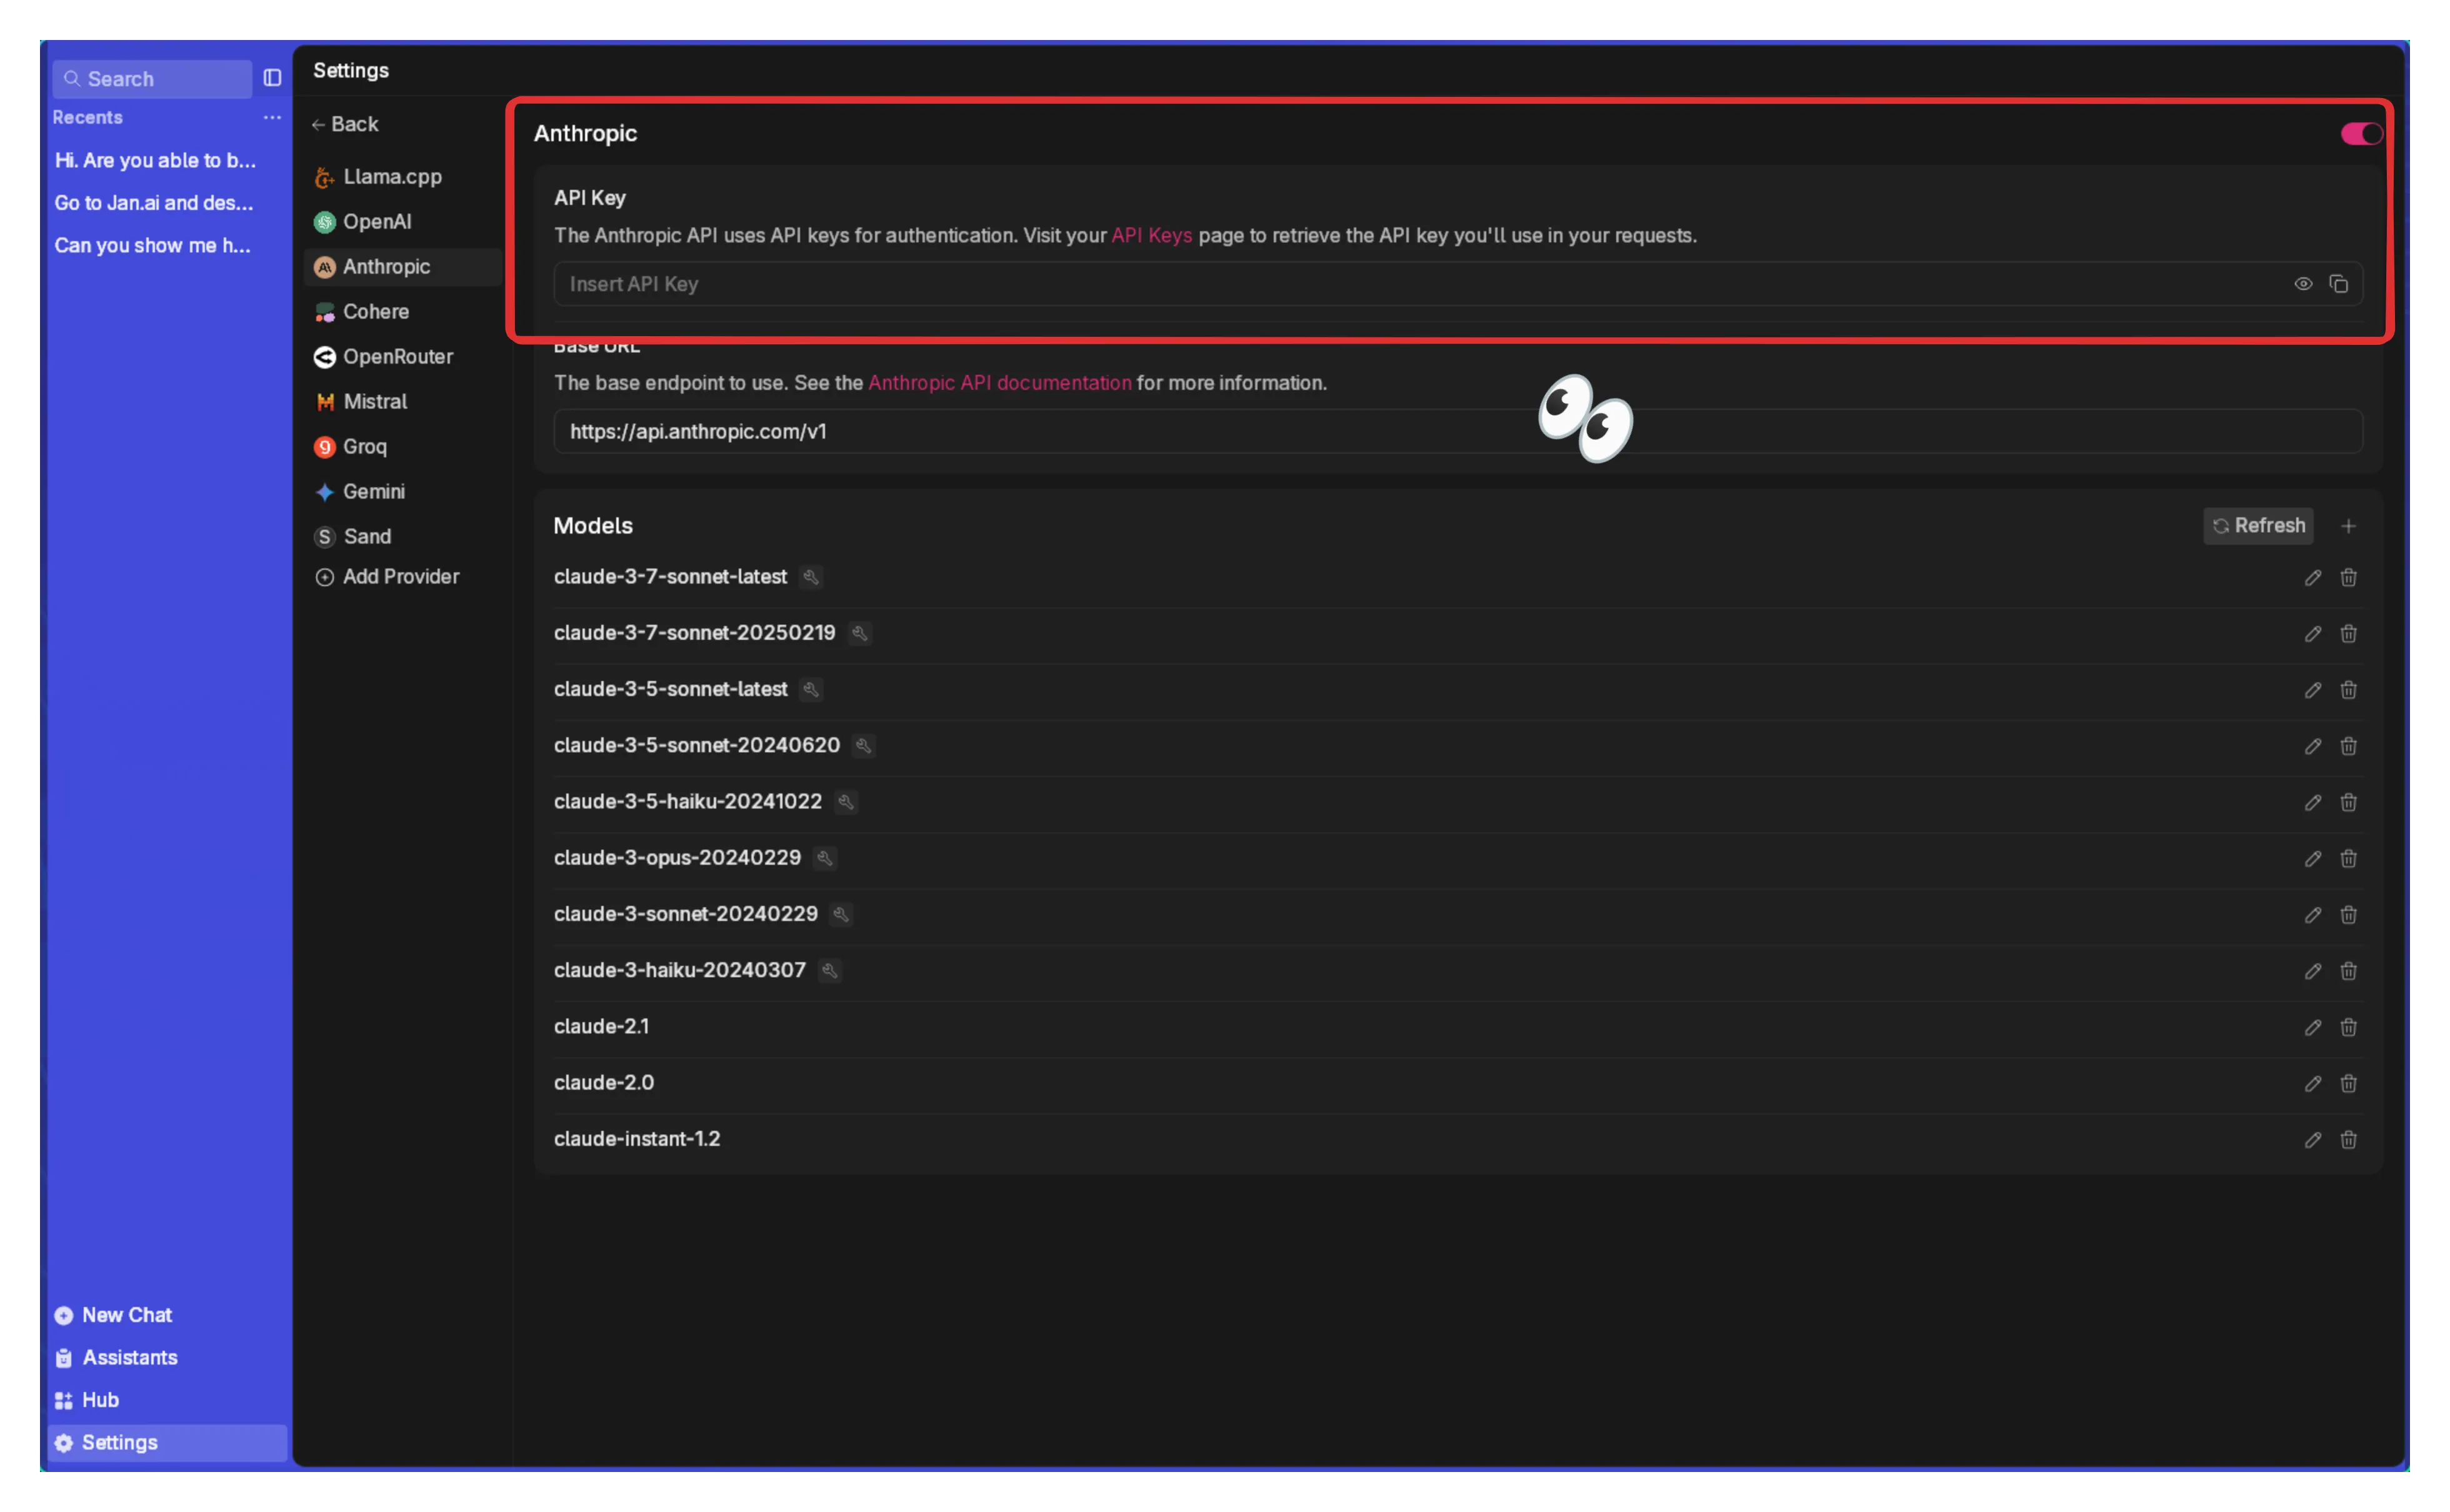This screenshot has width=2450, height=1512.
Task: Delete claude-instant-1.2 with the trash icon
Action: pyautogui.click(x=2348, y=1139)
